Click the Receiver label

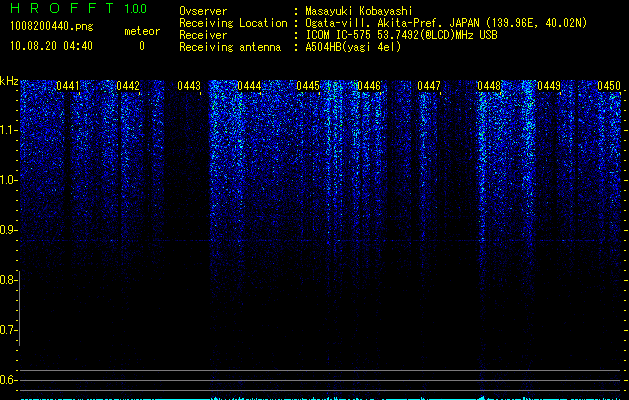(203, 35)
